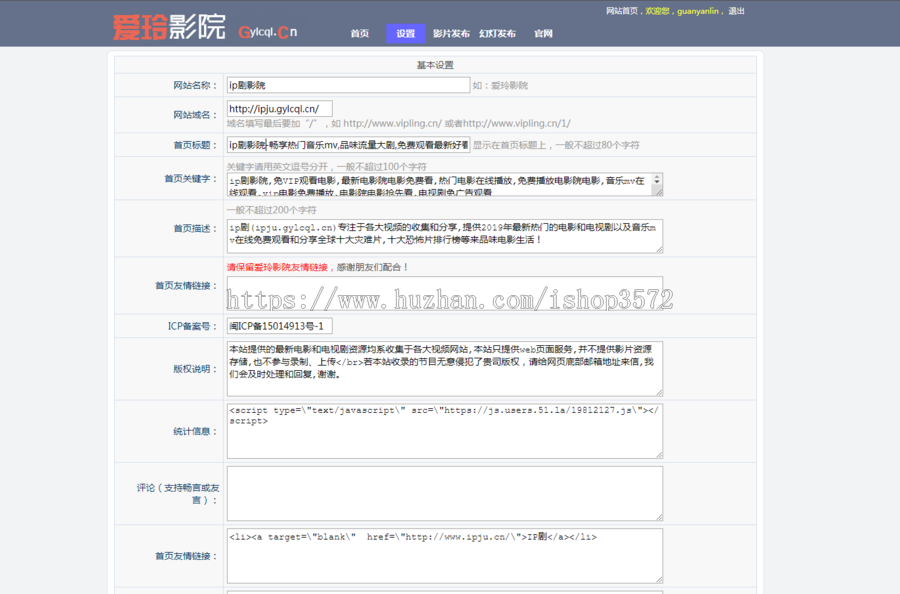900x594 pixels.
Task: Click the 首页关键字 textarea
Action: pyautogui.click(x=445, y=184)
